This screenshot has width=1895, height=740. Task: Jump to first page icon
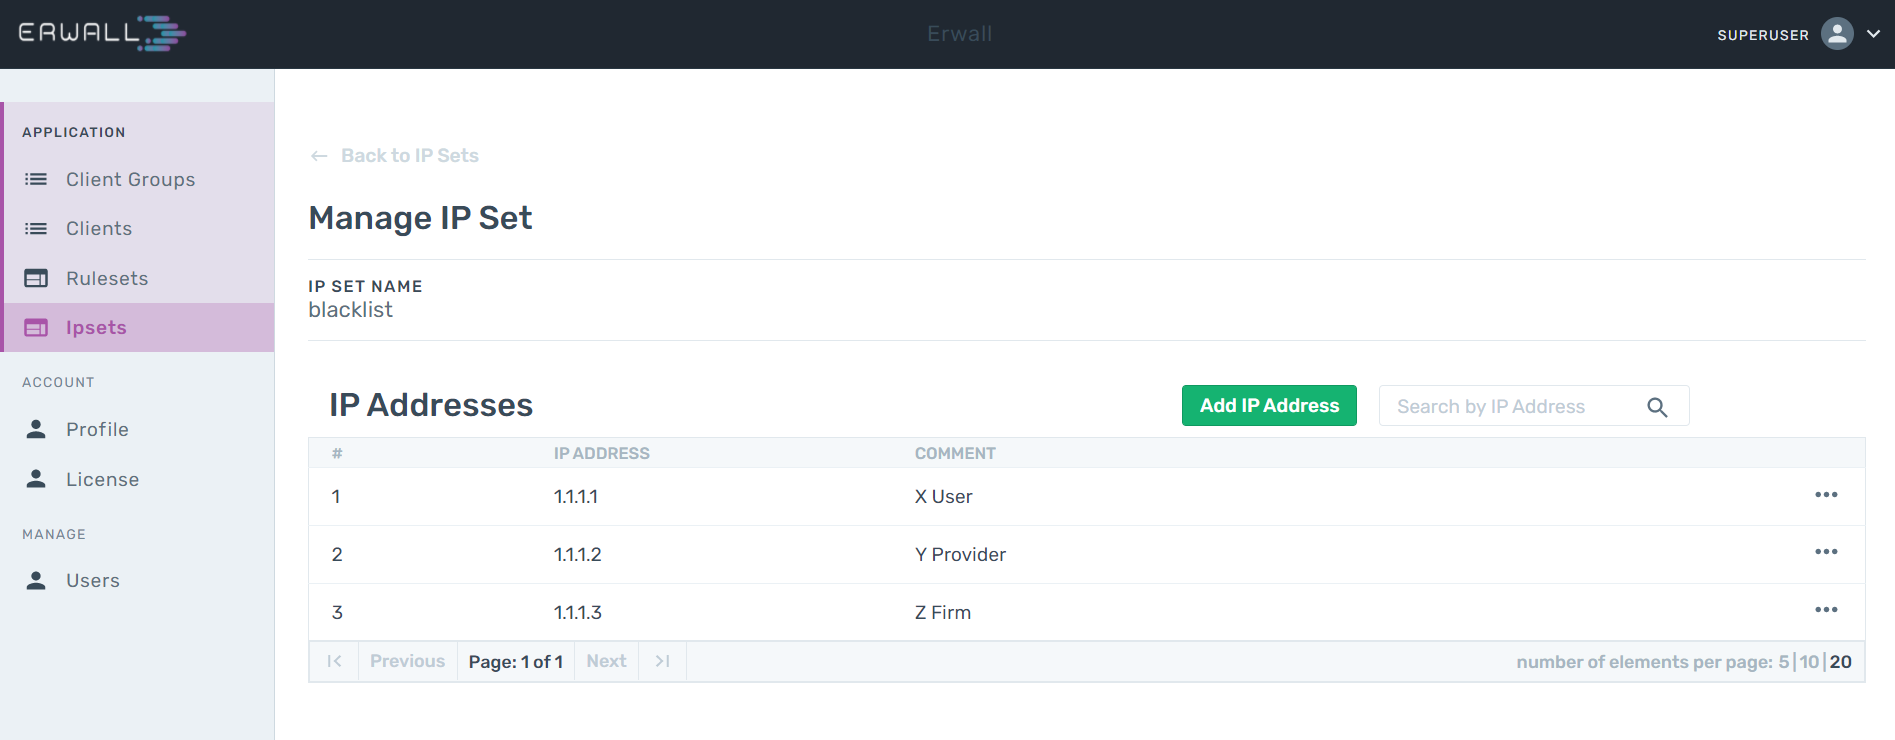tap(334, 661)
